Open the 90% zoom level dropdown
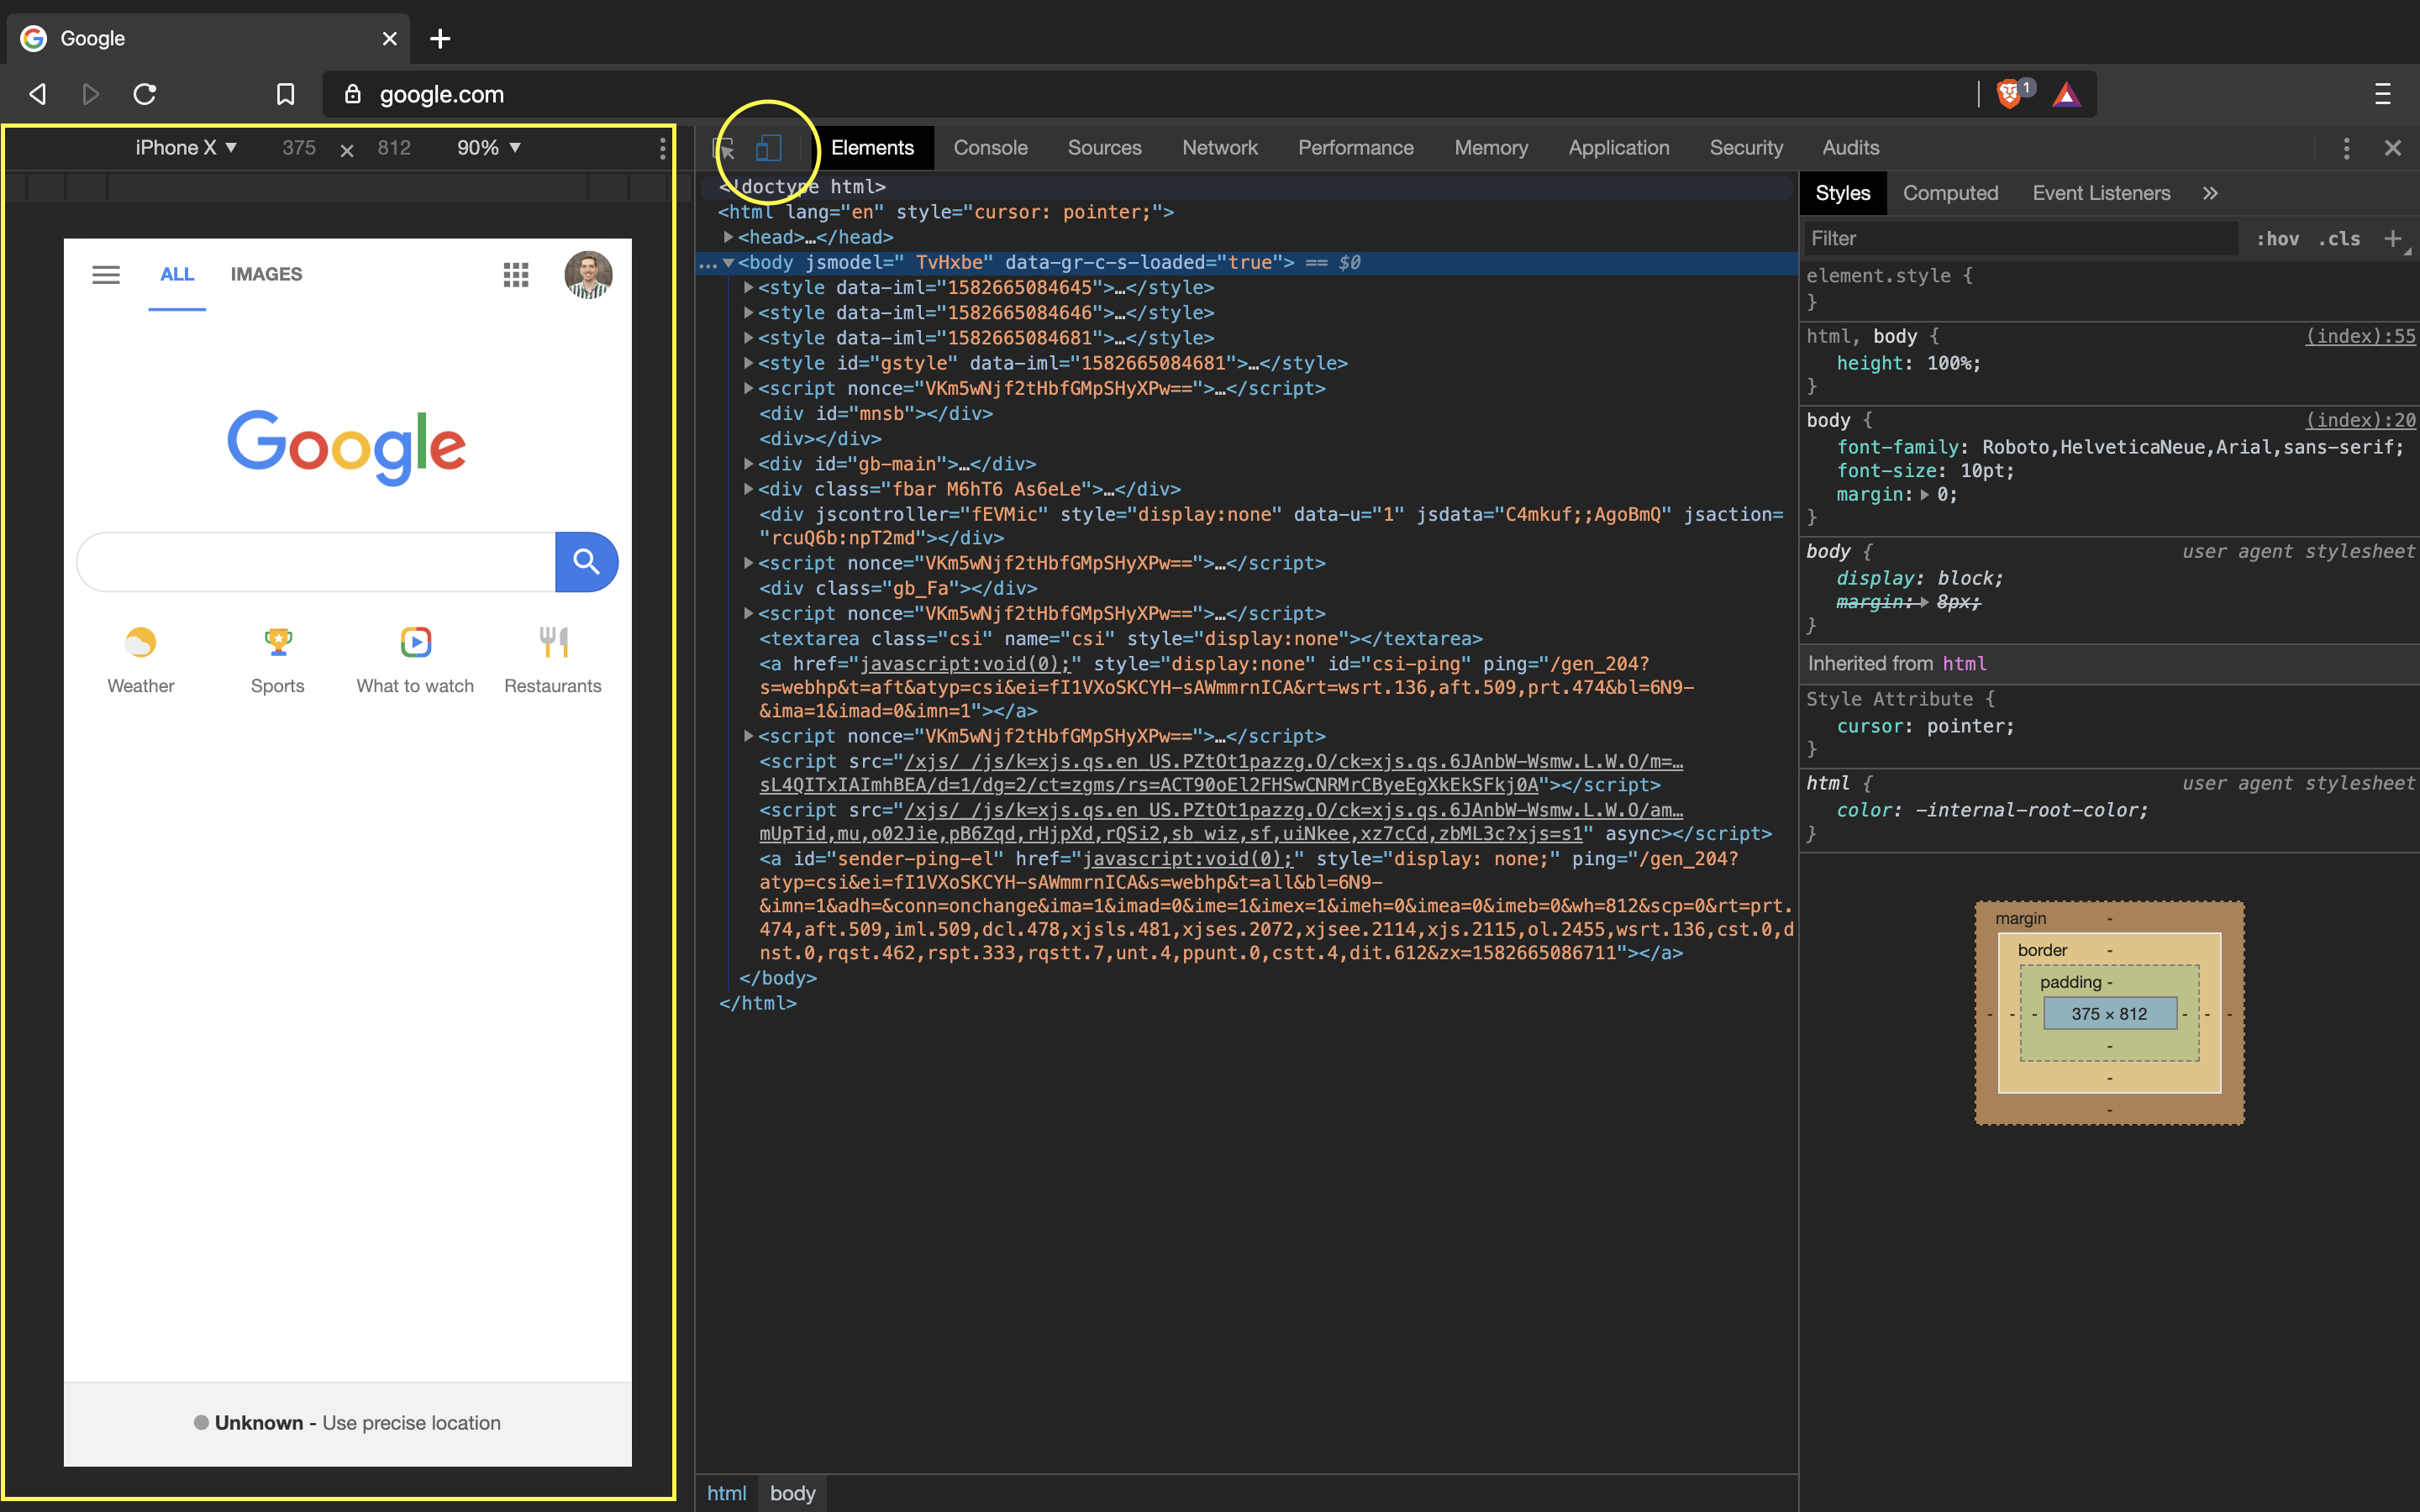The image size is (2420, 1512). [488, 147]
